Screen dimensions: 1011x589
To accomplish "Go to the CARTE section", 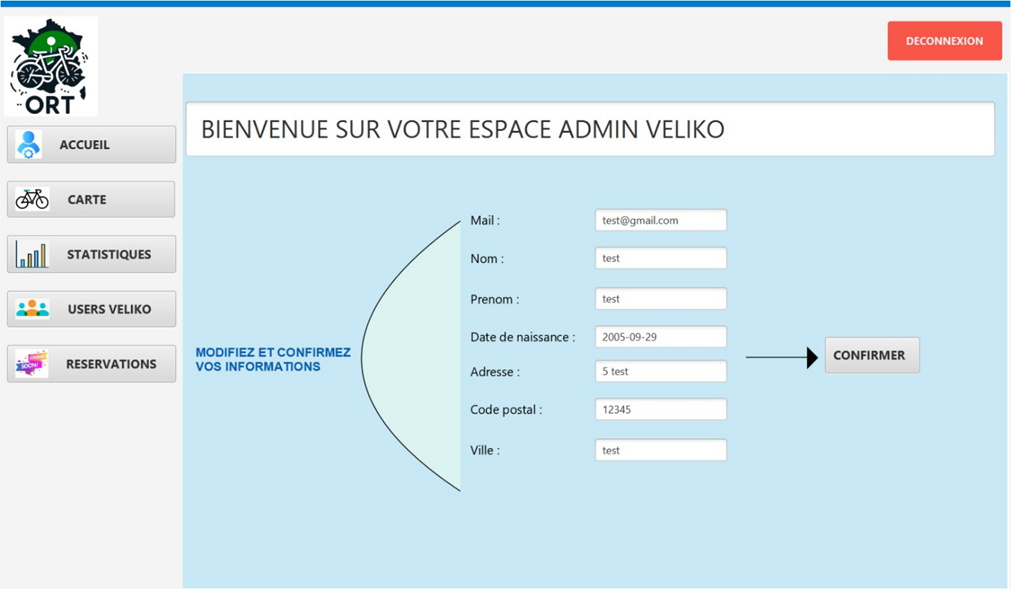I will [92, 200].
